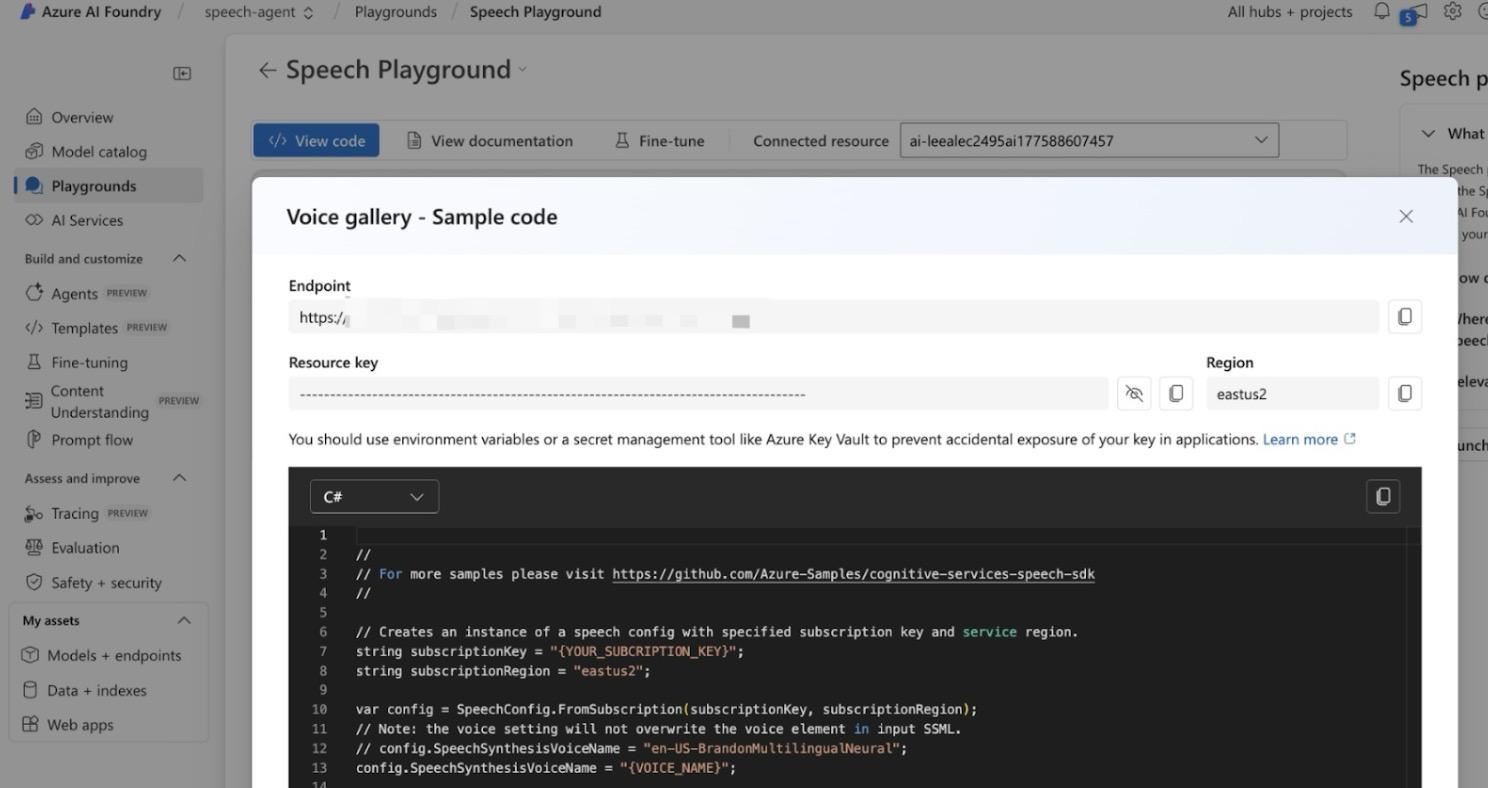This screenshot has width=1488, height=788.
Task: Copy the Resource key
Action: (x=1175, y=393)
